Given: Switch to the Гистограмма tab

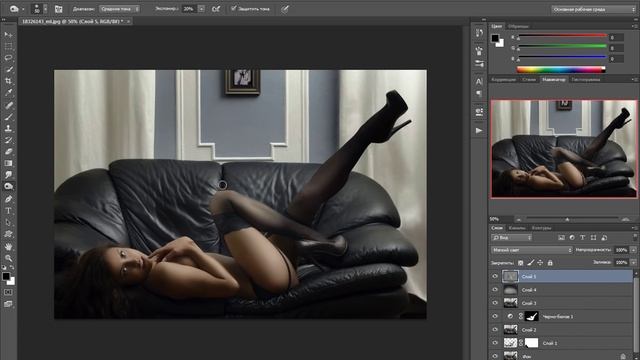Looking at the screenshot, I should 586,80.
